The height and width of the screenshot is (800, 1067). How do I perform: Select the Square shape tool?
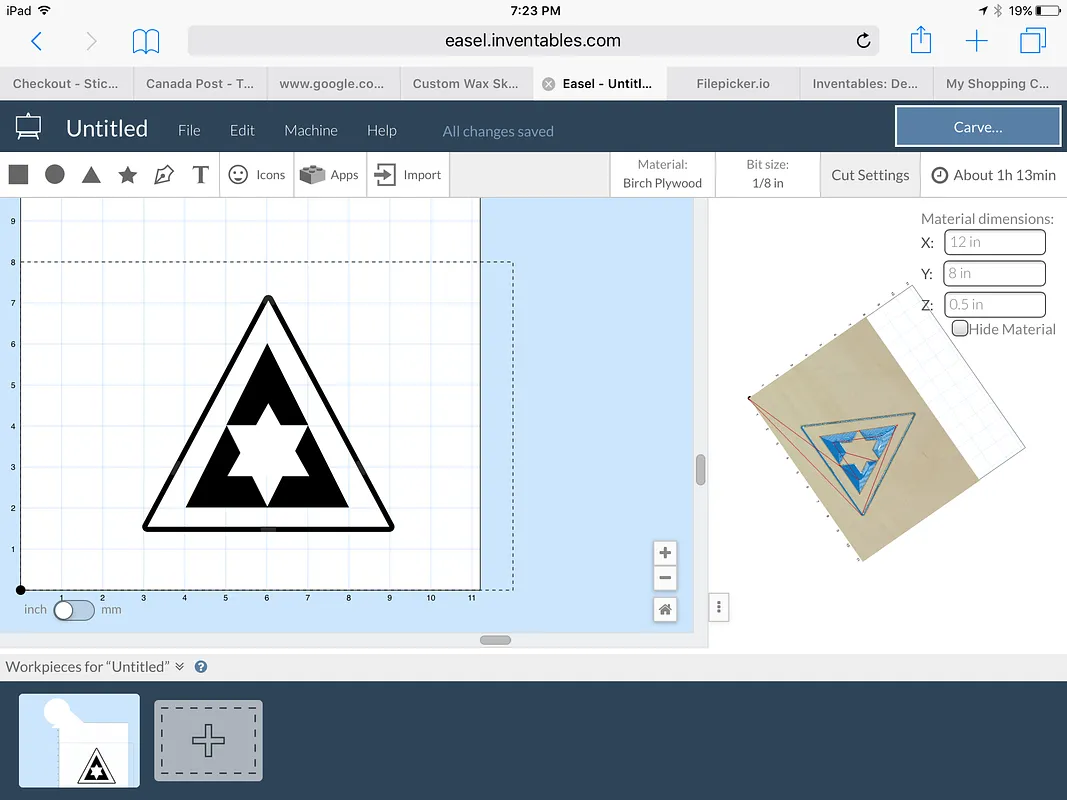(x=18, y=175)
